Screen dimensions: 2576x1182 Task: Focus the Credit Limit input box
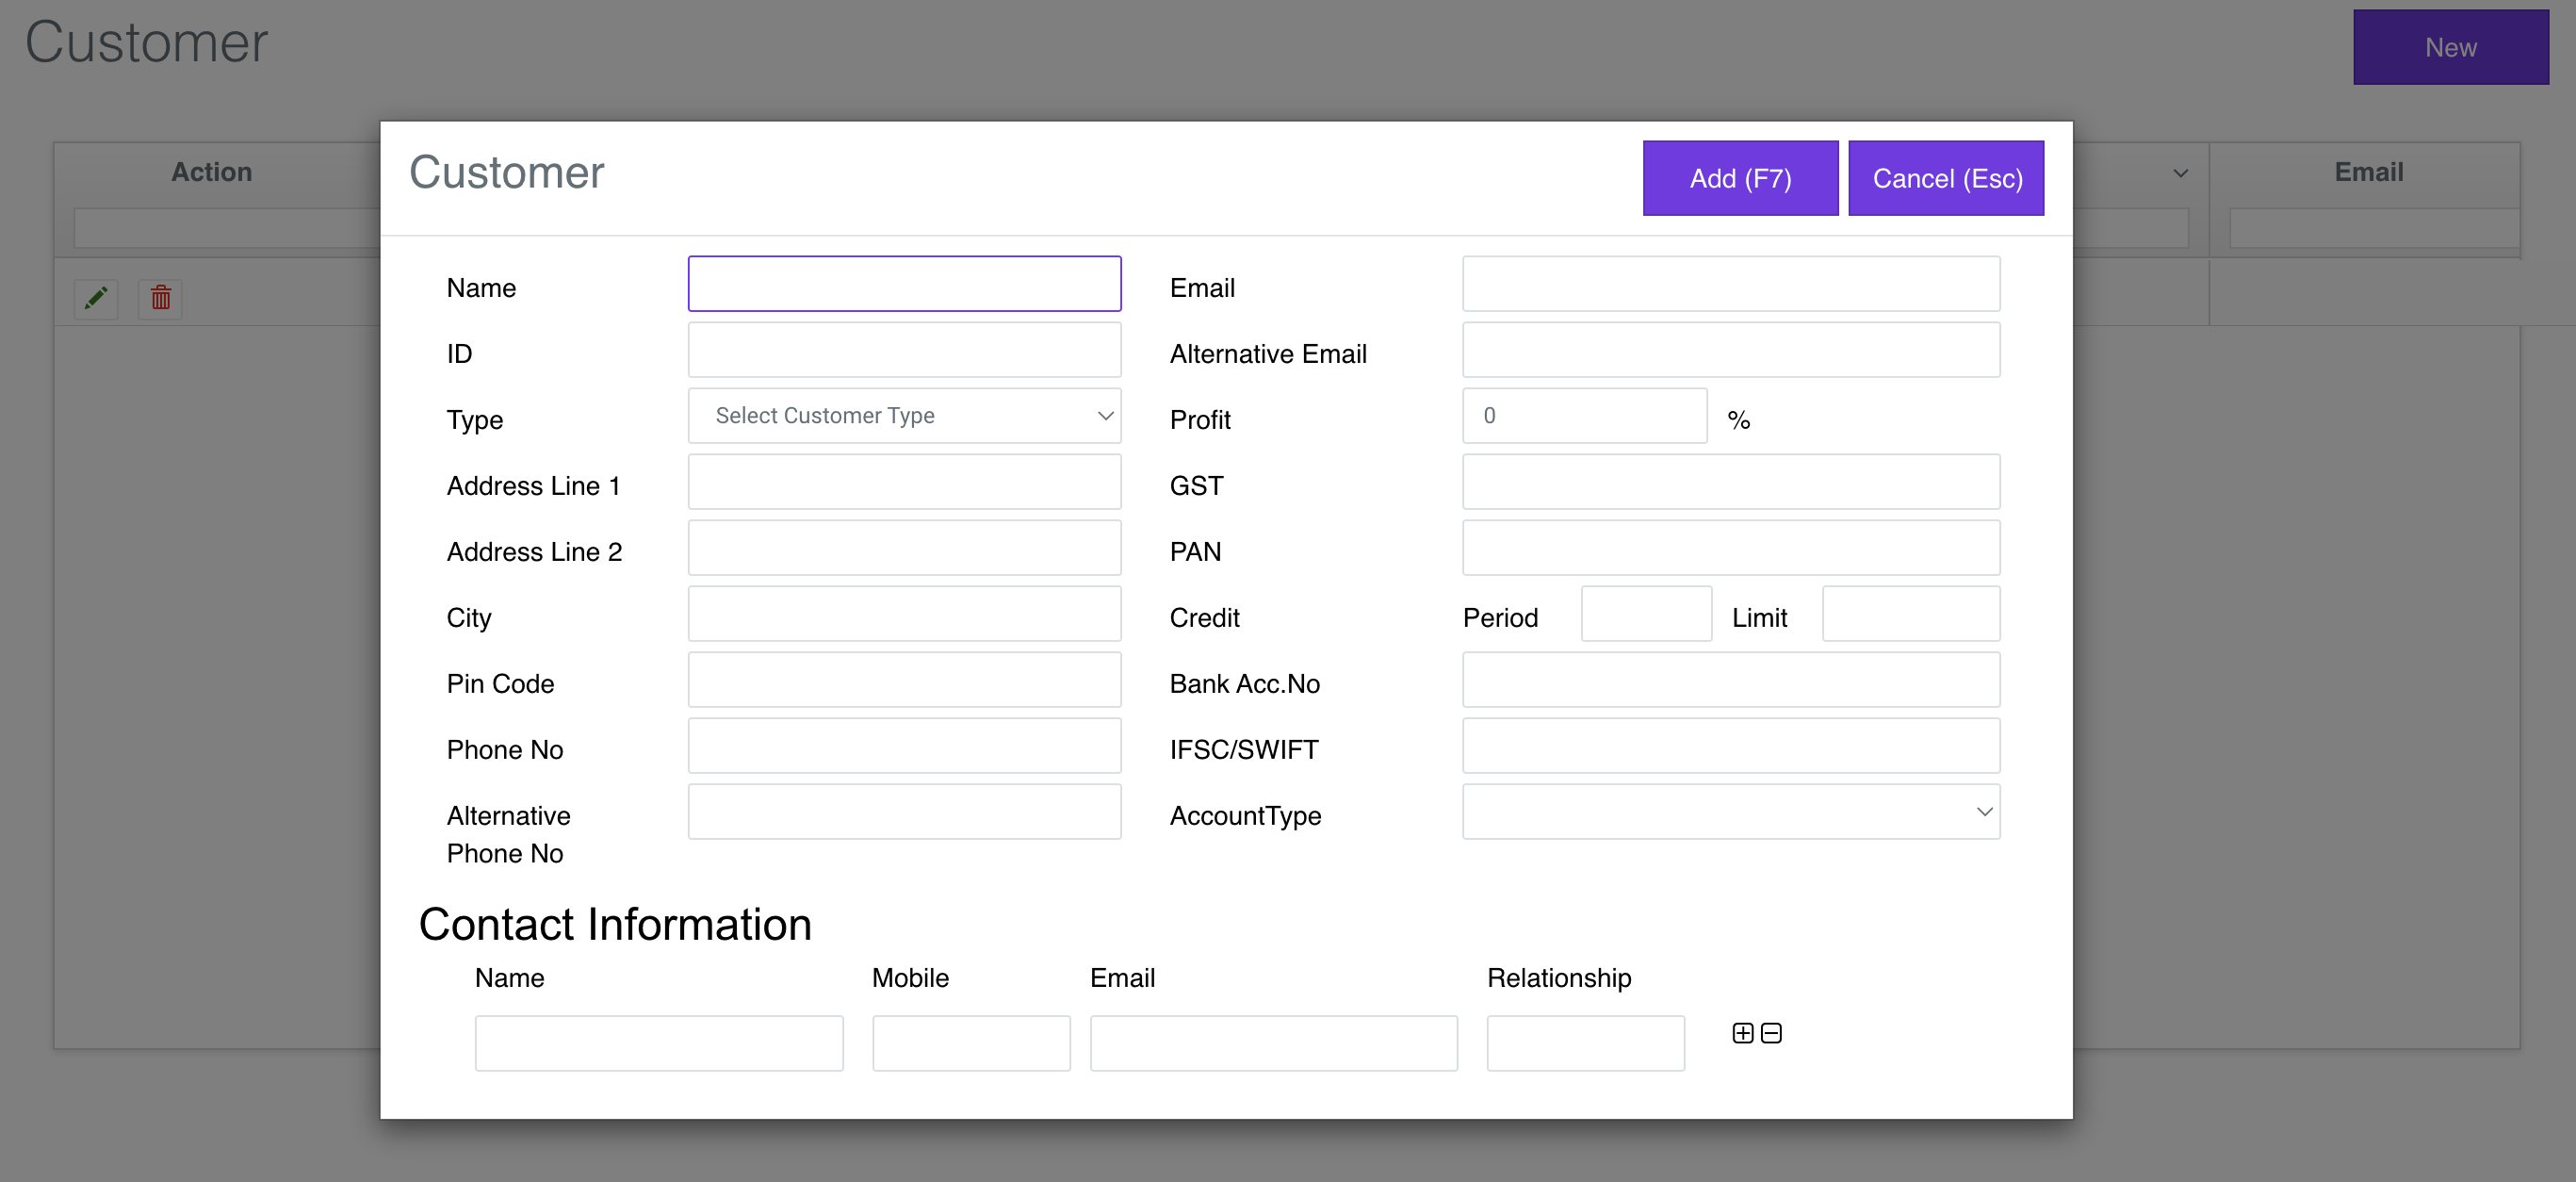[x=1910, y=614]
